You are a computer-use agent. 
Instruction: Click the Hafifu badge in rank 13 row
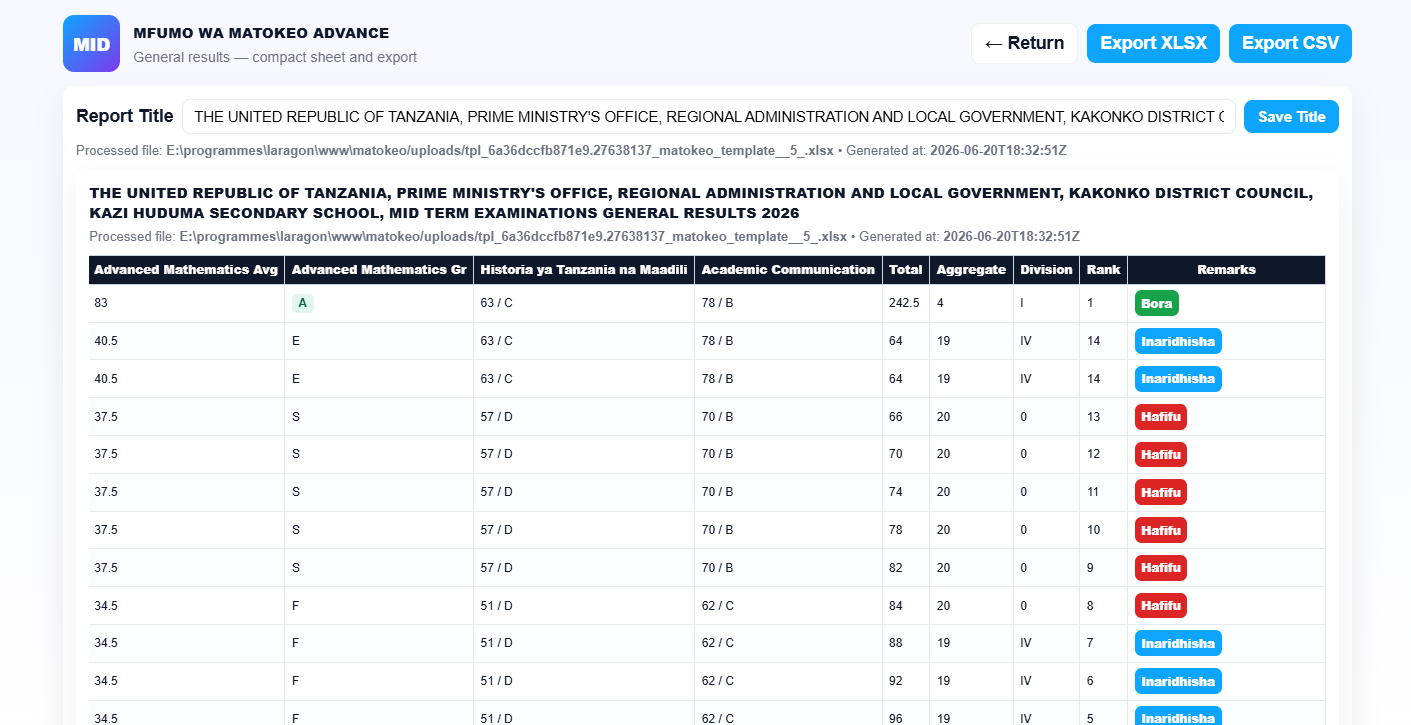coord(1161,417)
